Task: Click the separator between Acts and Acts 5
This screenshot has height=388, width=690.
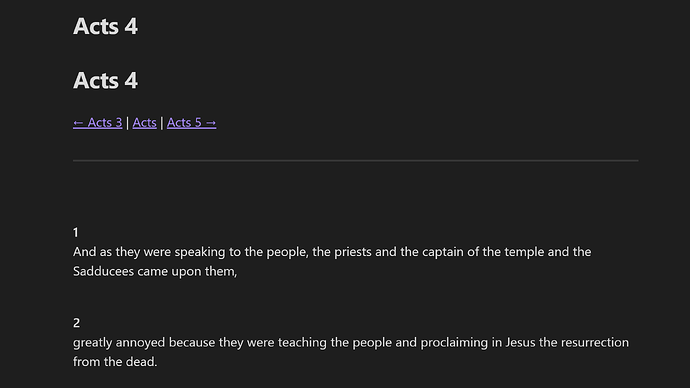Action: point(162,123)
